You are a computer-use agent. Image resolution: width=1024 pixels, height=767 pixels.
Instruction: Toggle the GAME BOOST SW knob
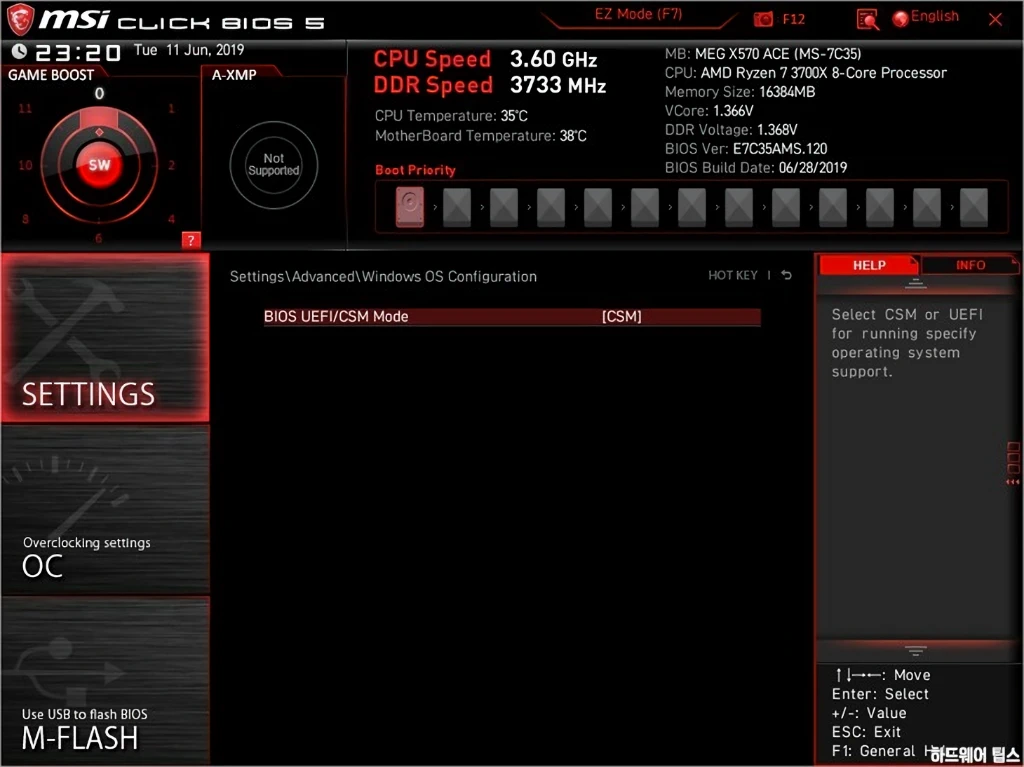tap(99, 165)
